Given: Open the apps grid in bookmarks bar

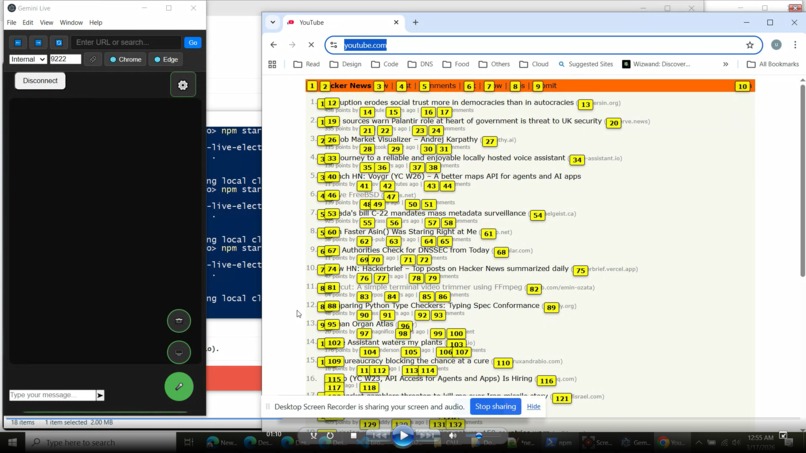Looking at the screenshot, I should 272,64.
